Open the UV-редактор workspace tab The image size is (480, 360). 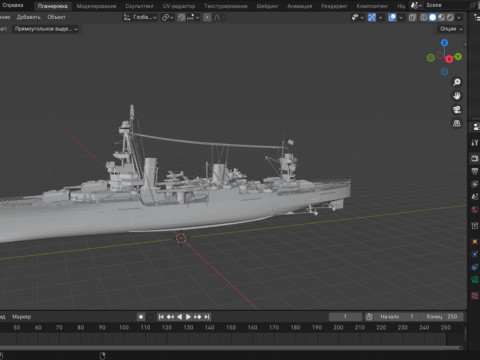[179, 6]
